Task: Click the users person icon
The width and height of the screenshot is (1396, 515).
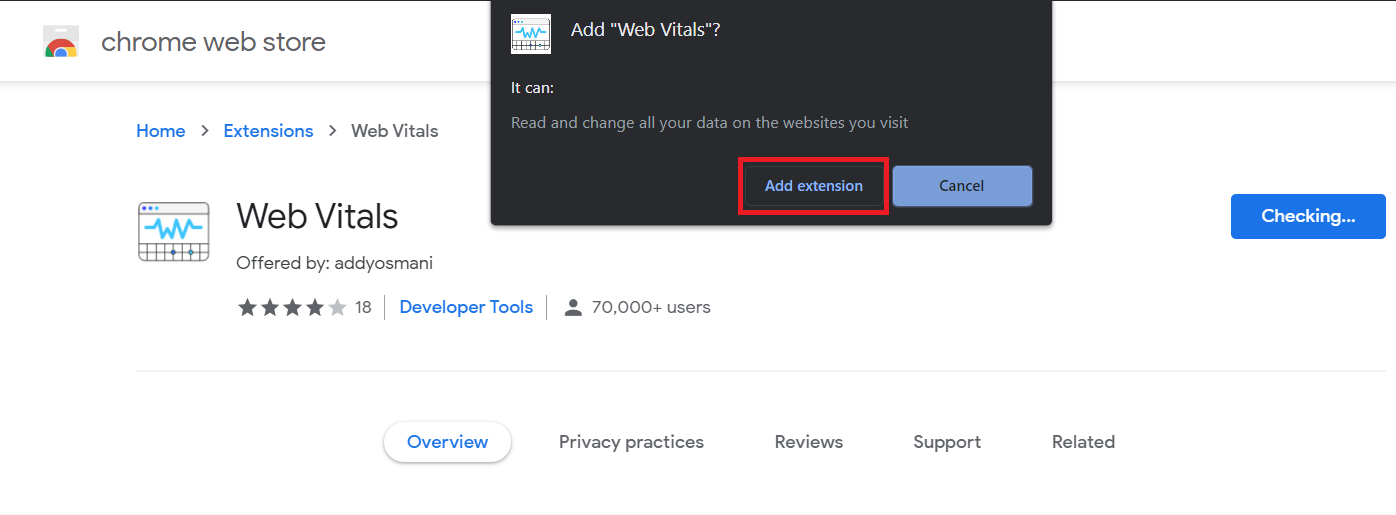Action: [573, 307]
